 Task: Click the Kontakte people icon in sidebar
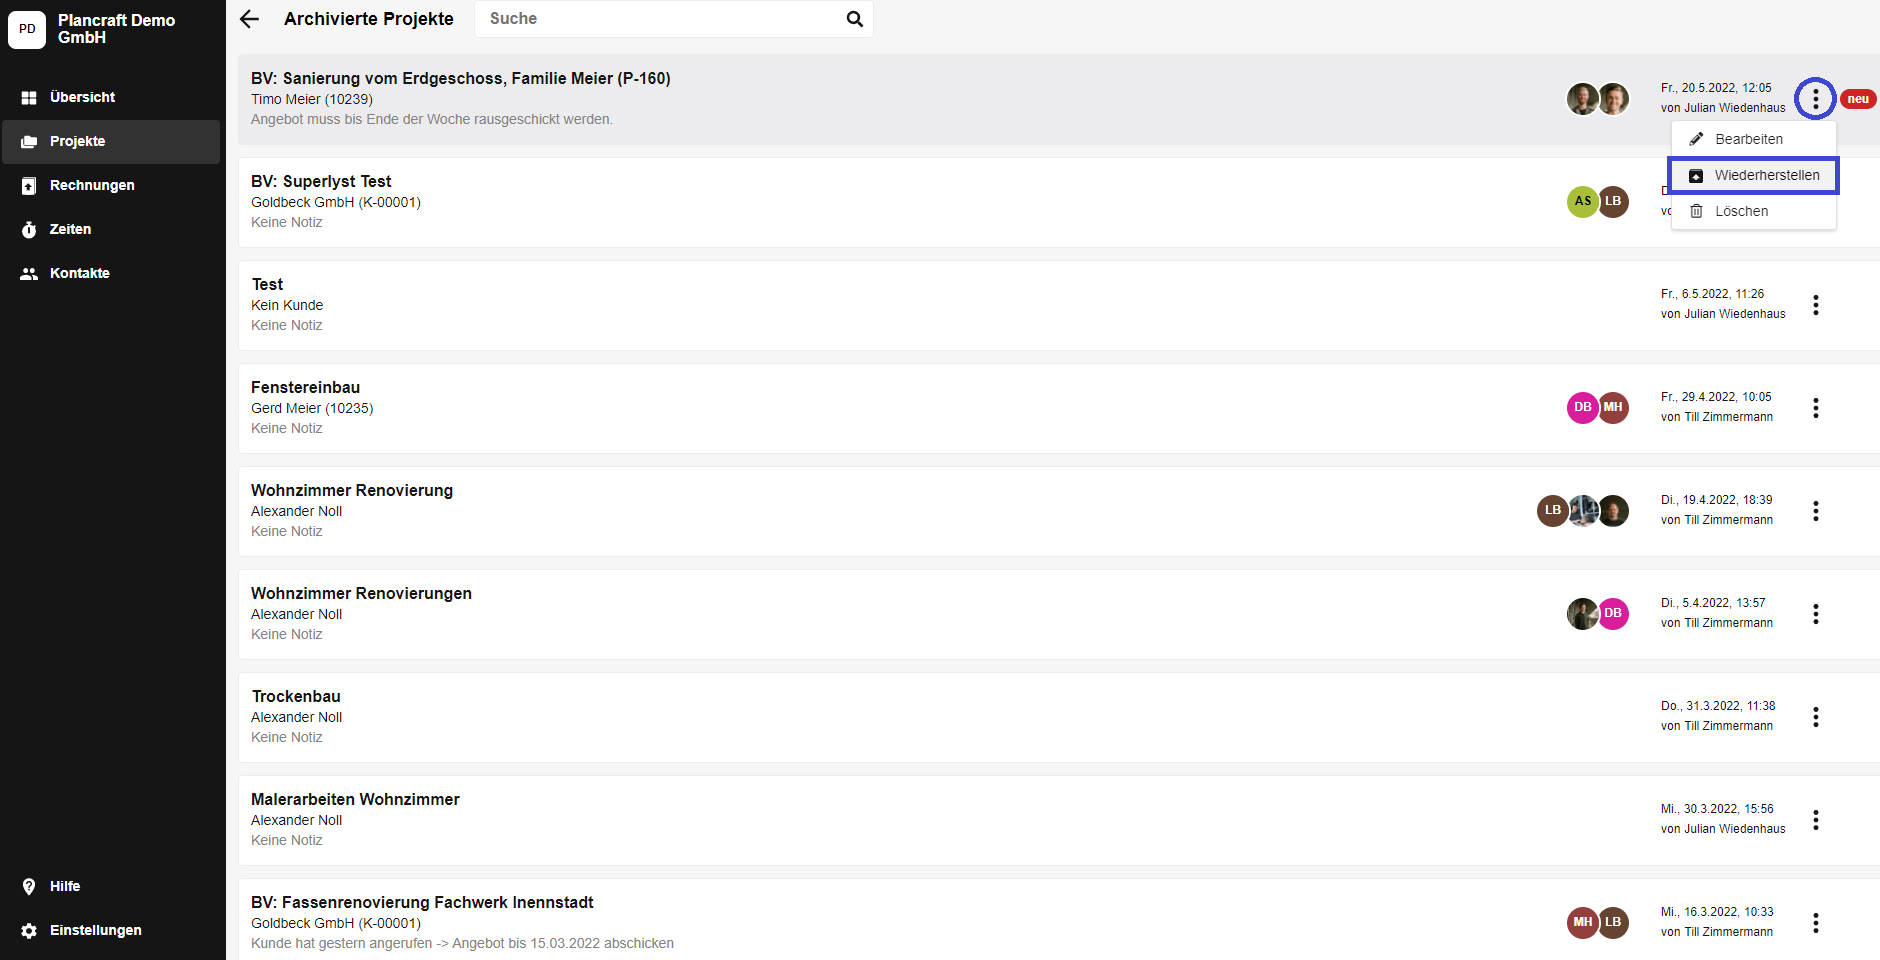(x=29, y=274)
